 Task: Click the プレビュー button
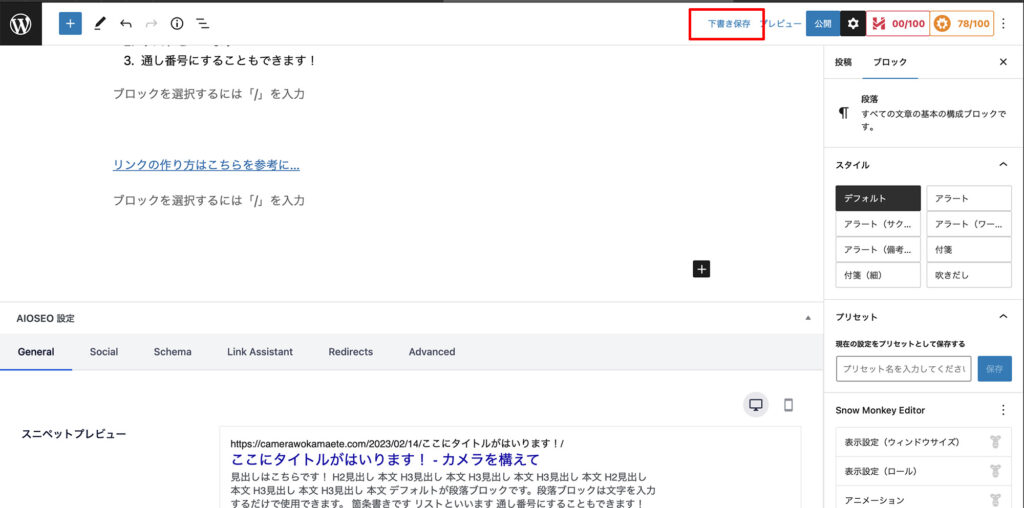(x=782, y=24)
